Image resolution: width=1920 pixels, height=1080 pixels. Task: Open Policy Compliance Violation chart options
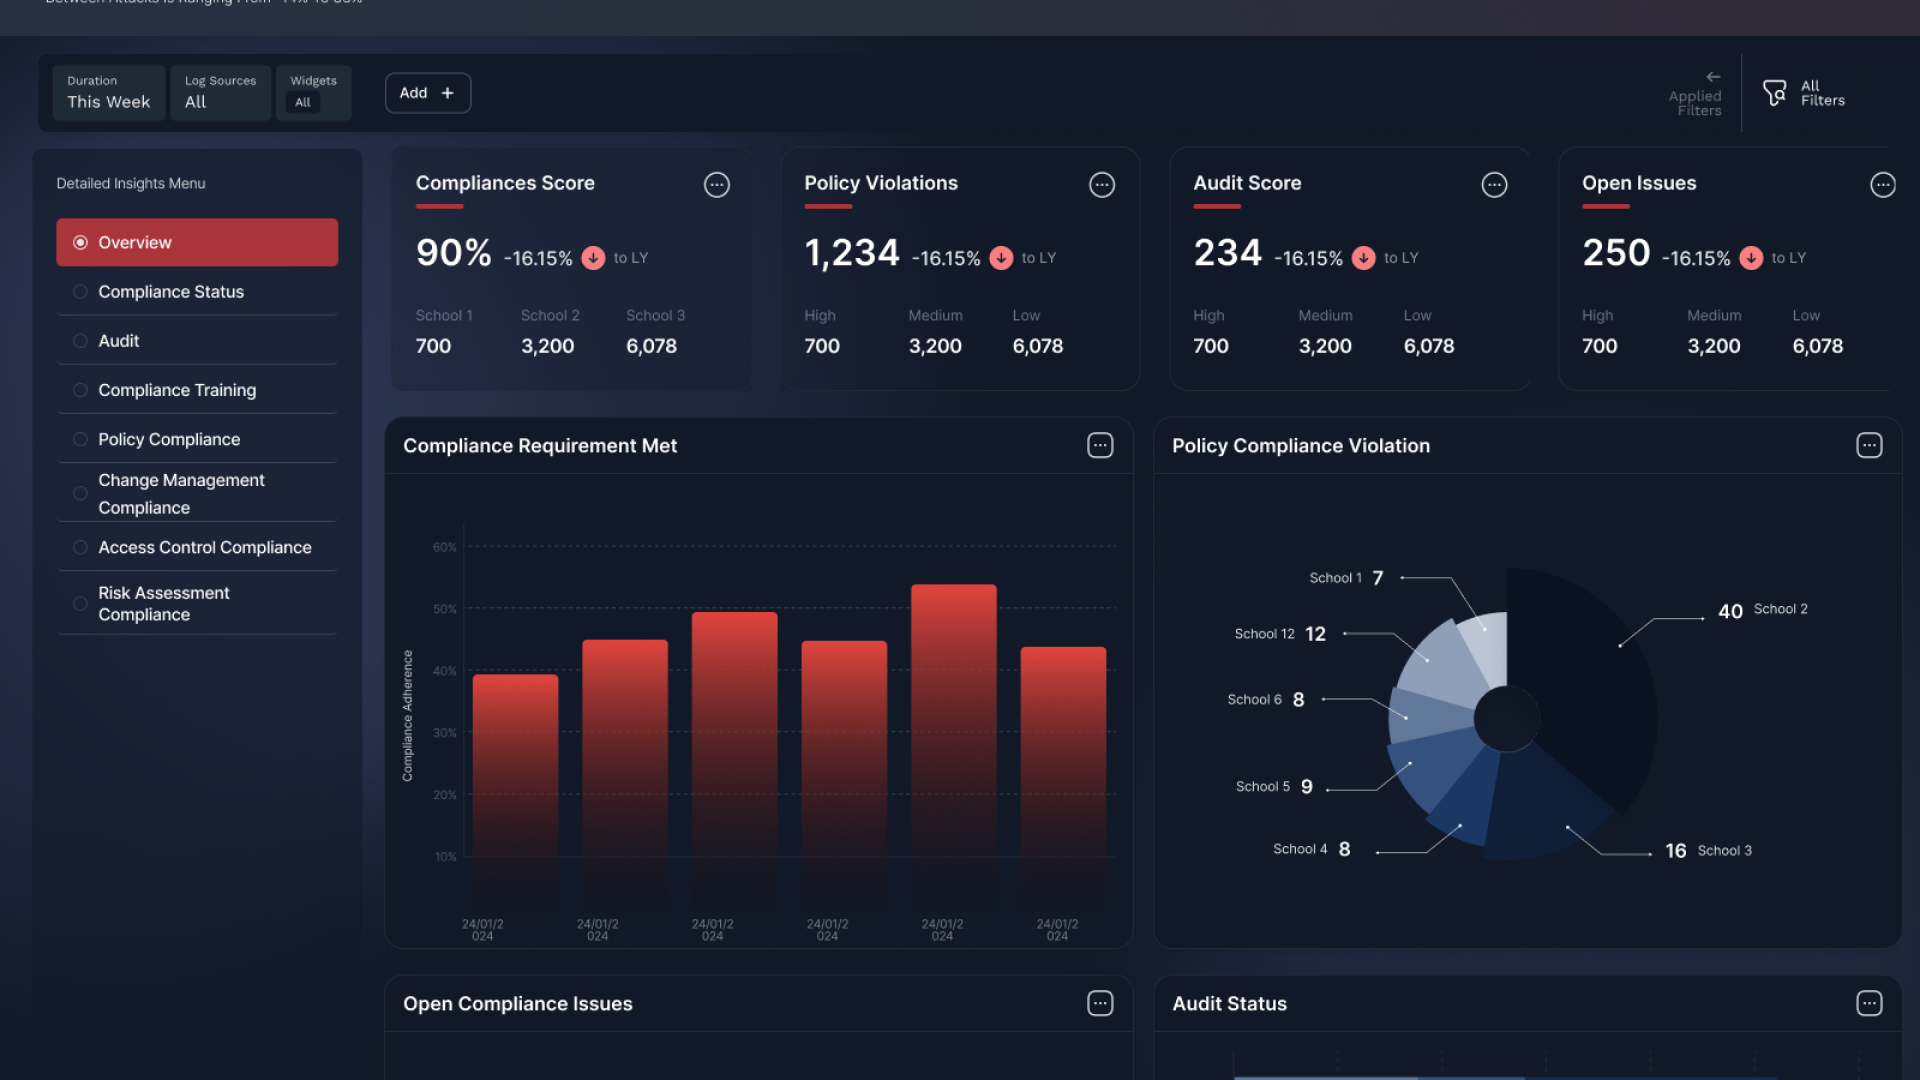[x=1869, y=446]
